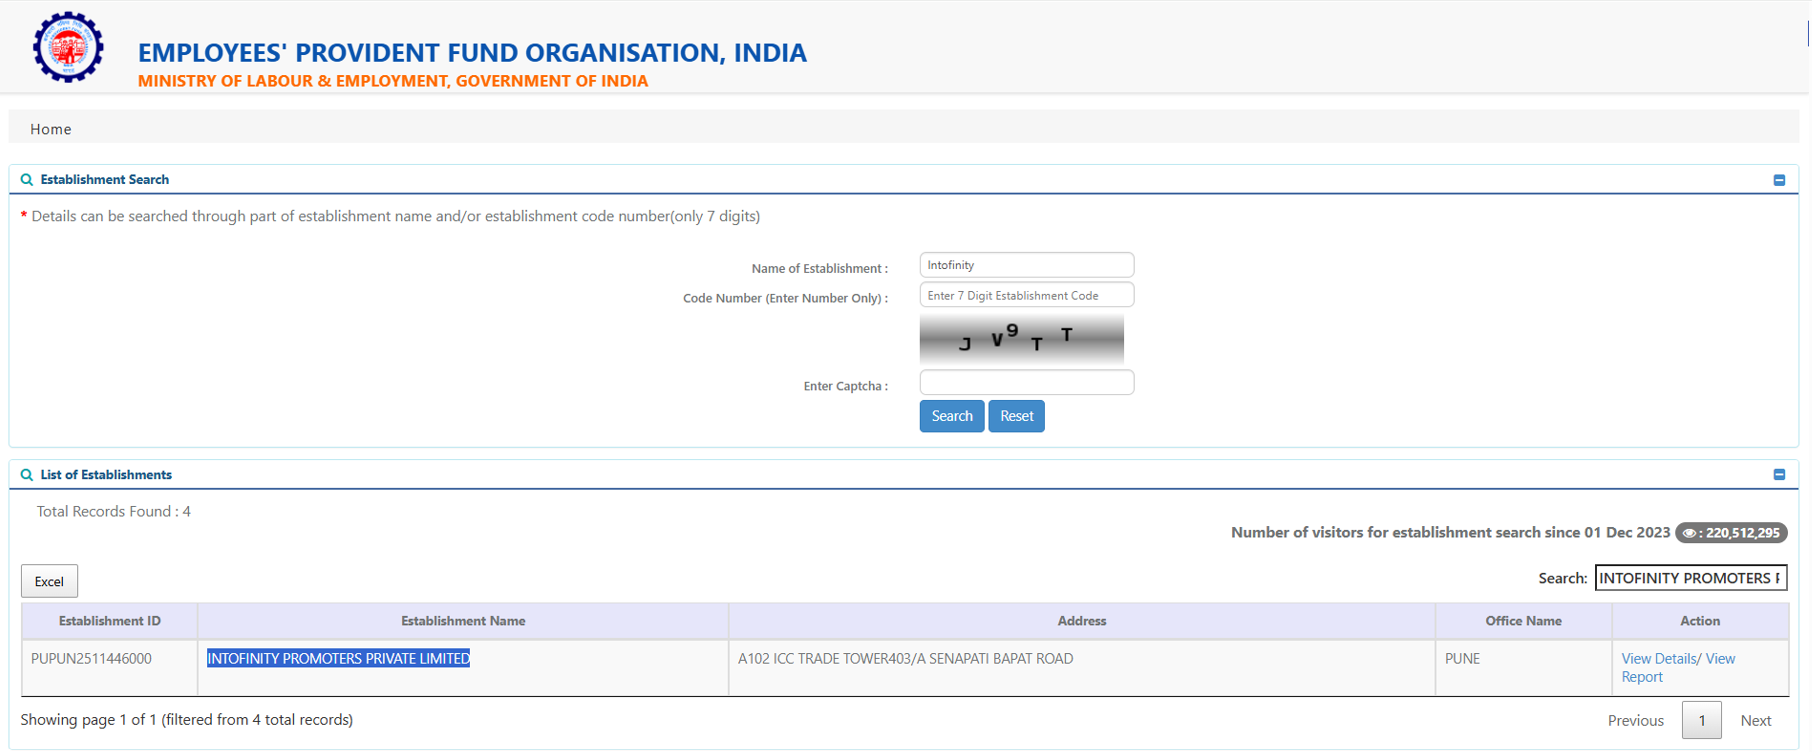
Task: Open View Report link for the establishment
Action: [1641, 677]
